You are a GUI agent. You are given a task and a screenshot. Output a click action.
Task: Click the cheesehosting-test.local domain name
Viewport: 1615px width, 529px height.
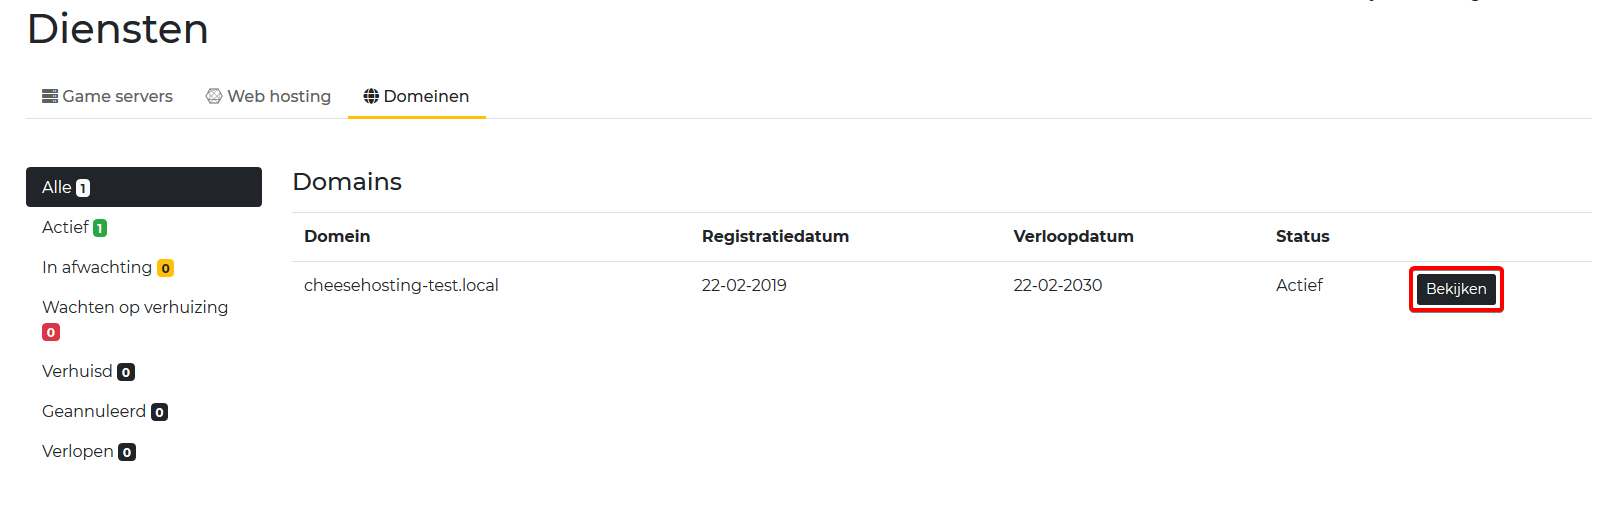[x=401, y=286]
